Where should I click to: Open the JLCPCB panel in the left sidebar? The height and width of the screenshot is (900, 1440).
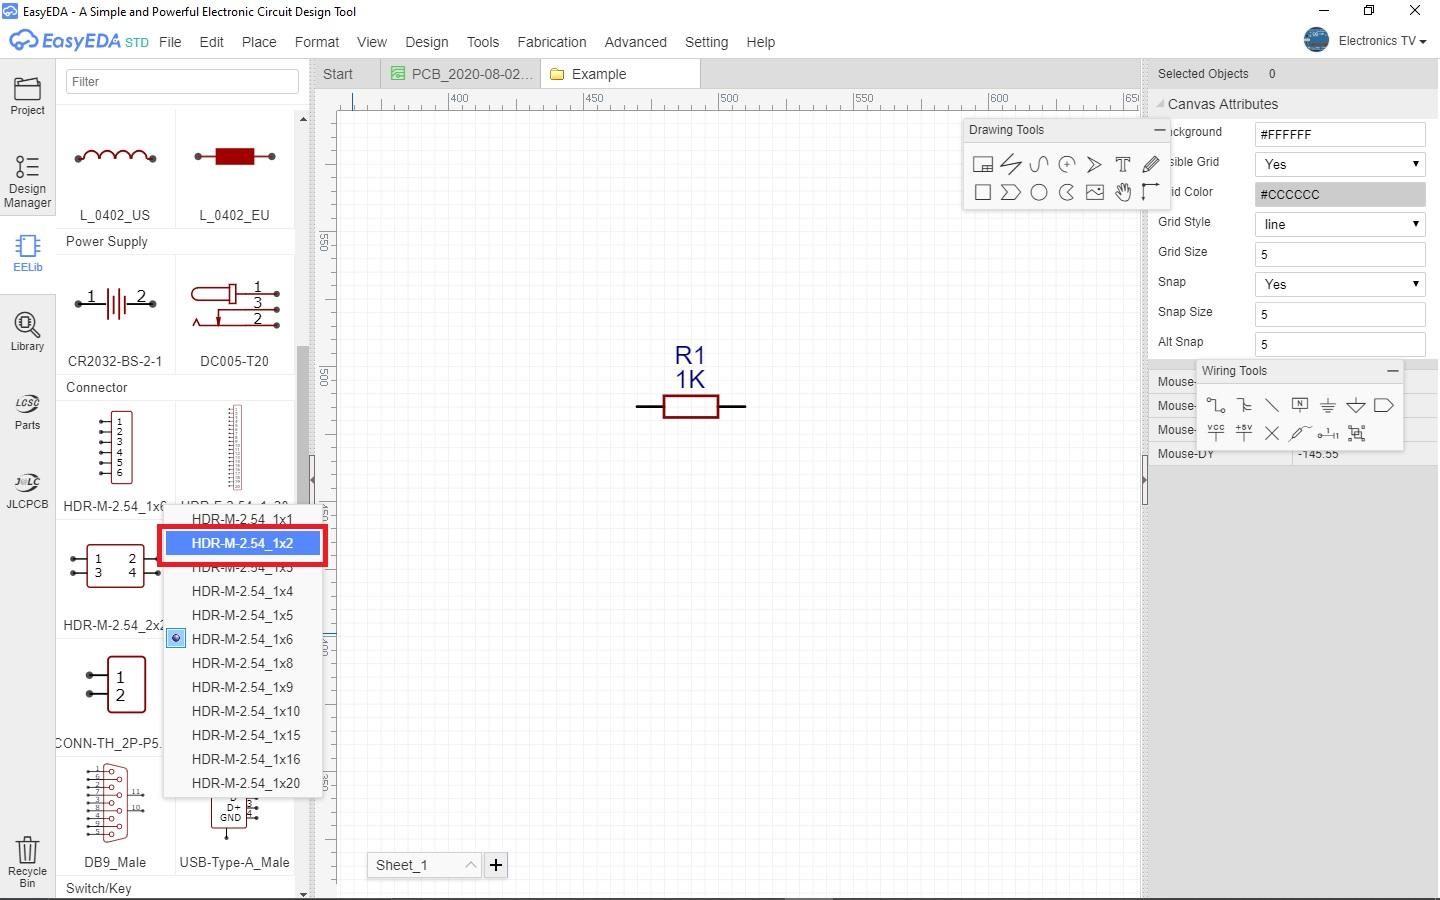click(27, 490)
